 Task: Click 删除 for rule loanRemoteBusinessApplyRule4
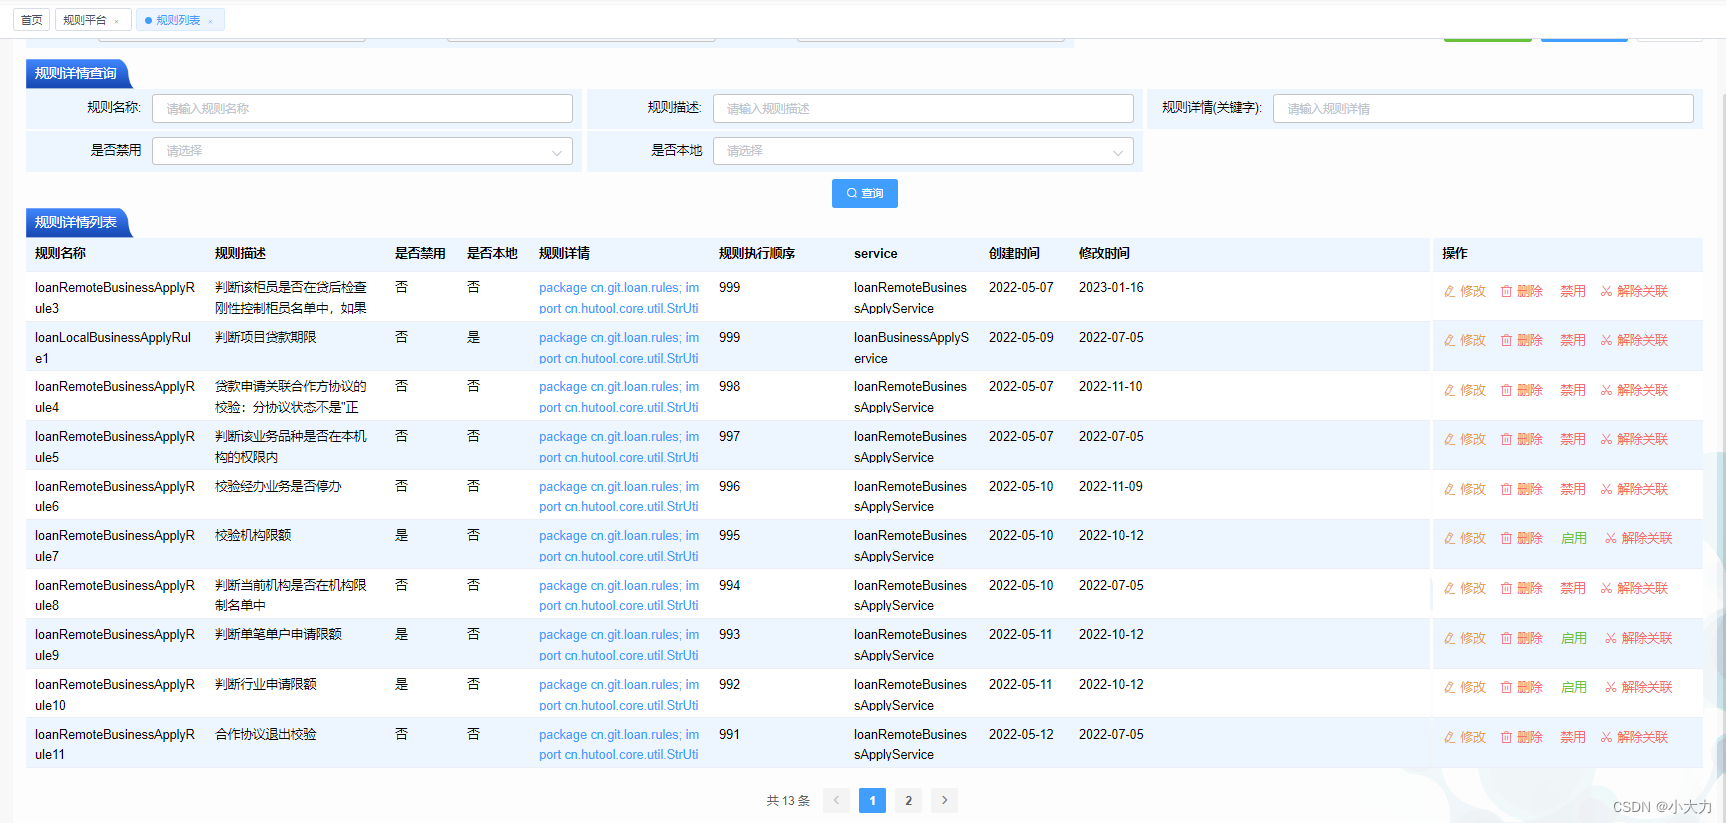(1521, 390)
